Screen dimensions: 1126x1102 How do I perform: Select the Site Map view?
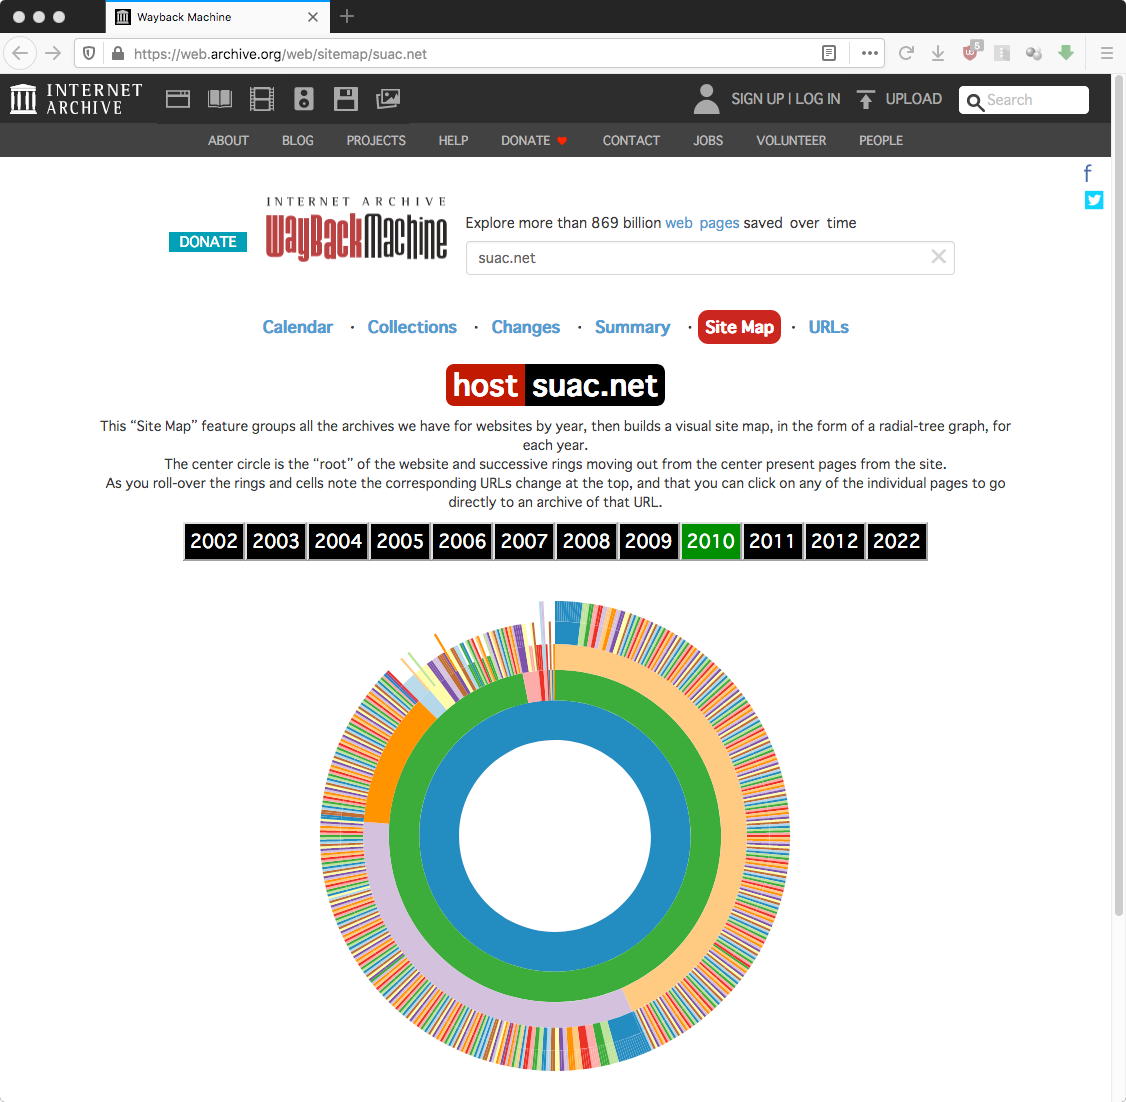[739, 327]
